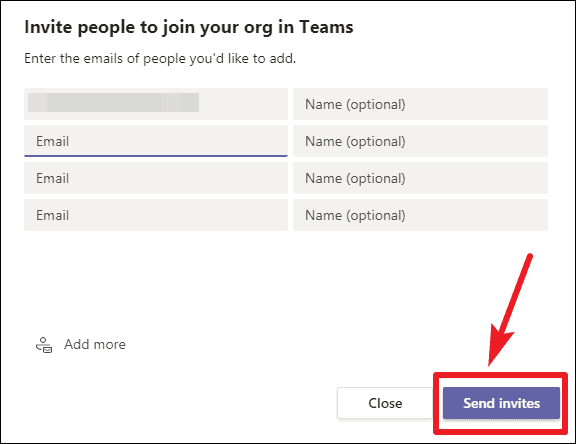Image resolution: width=576 pixels, height=444 pixels.
Task: Click the red arrow annotation
Action: coord(510,310)
